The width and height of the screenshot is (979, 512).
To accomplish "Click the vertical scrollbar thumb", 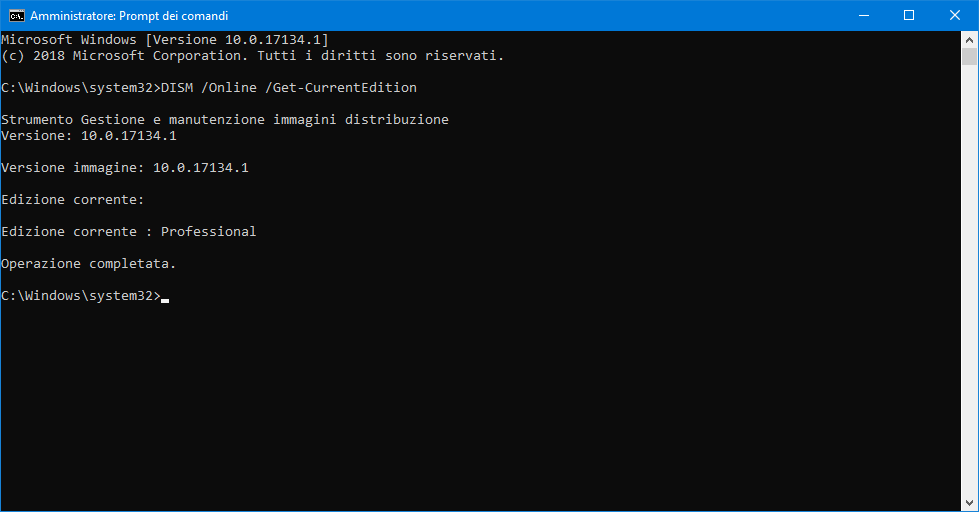I will coord(970,56).
